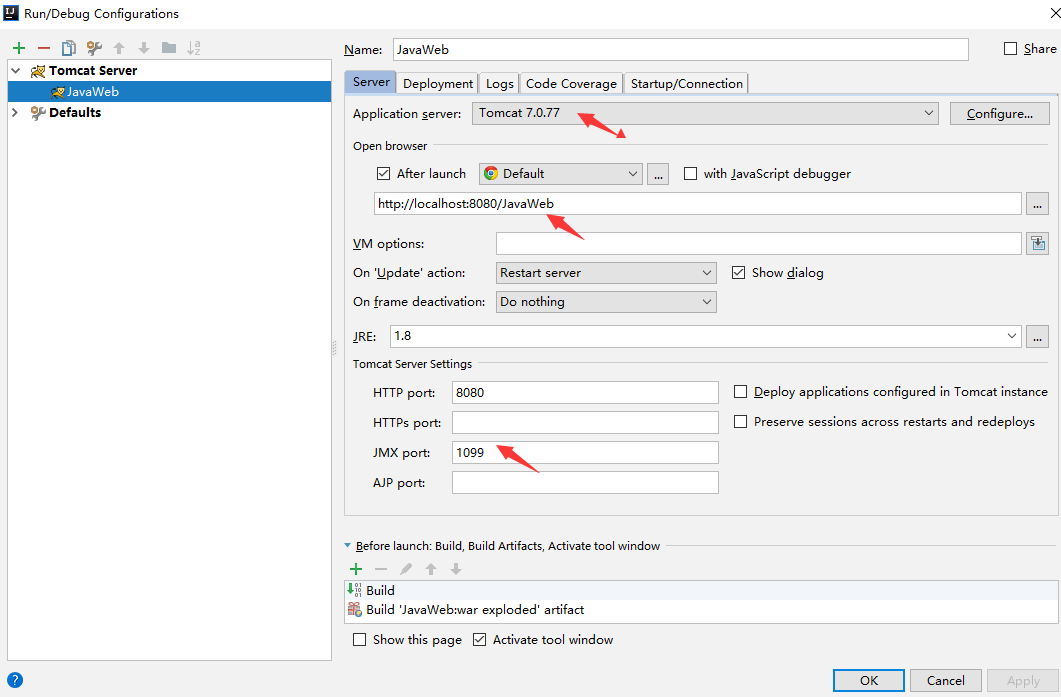
Task: Switch to the Server tab
Action: point(371,82)
